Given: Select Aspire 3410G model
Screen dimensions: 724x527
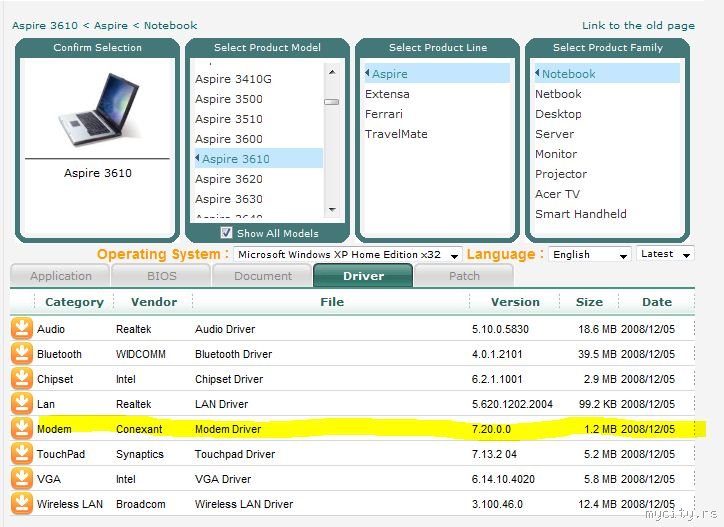Looking at the screenshot, I should (x=233, y=79).
